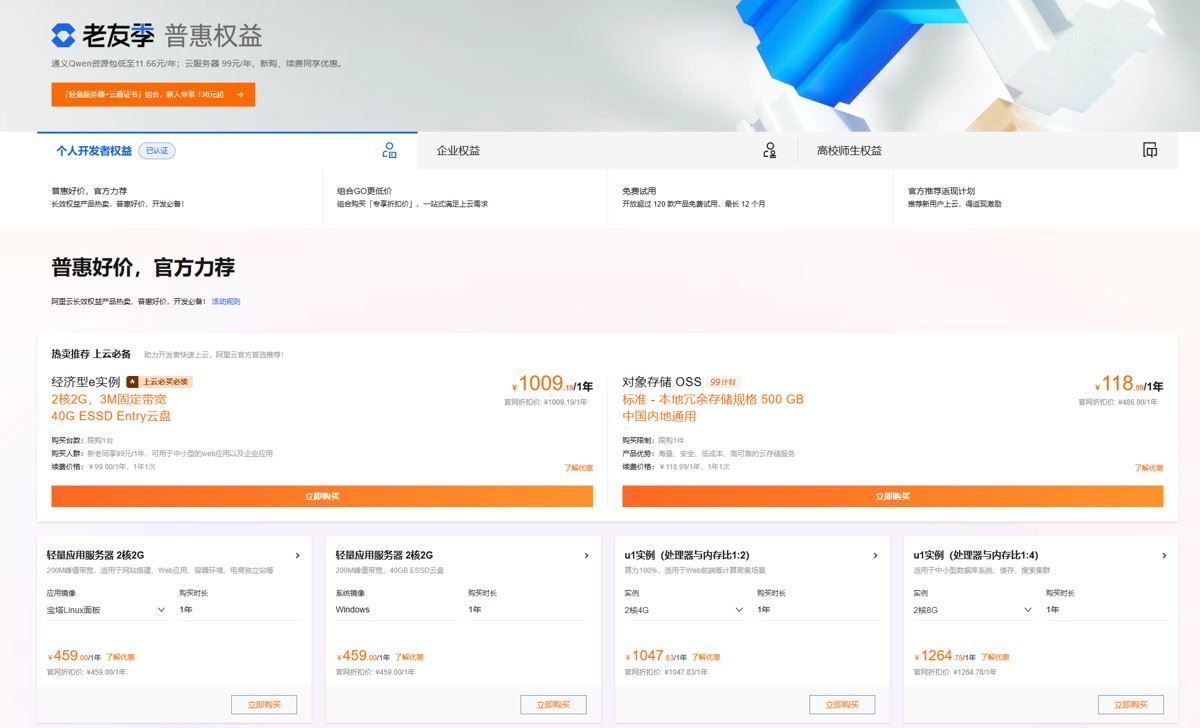1200x728 pixels.
Task: Click 立即购买 for 对象存储 OSS
Action: click(x=892, y=496)
